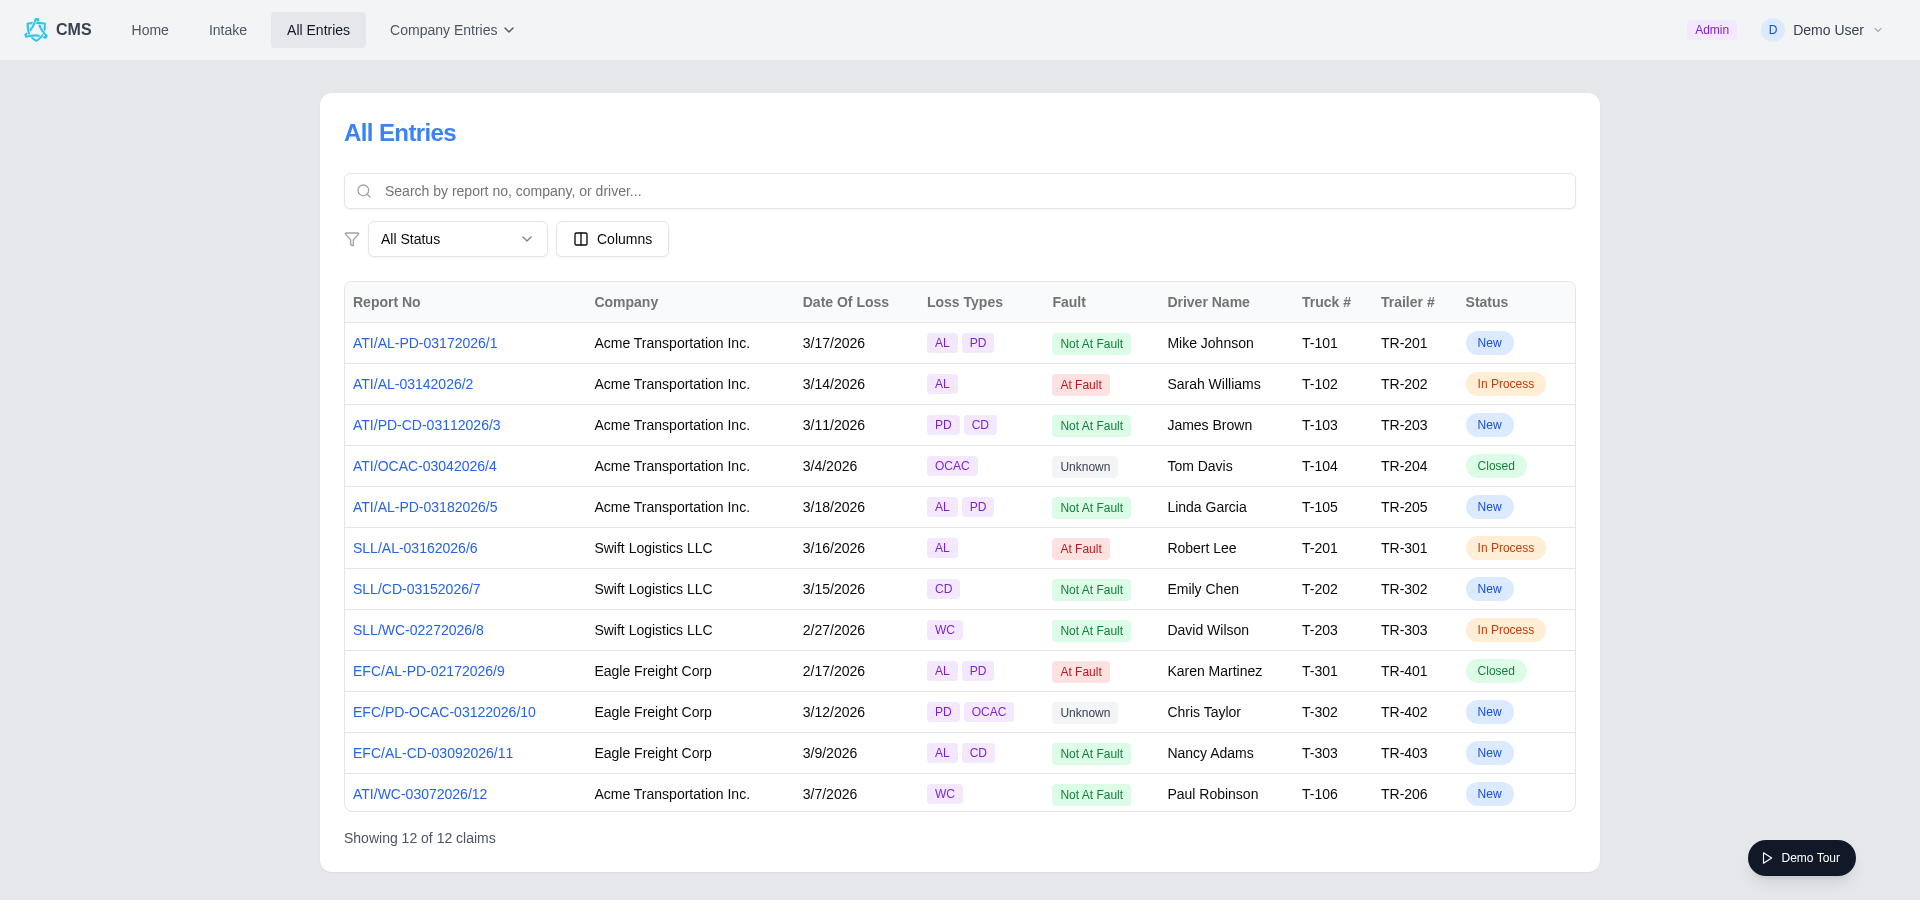Click the OCAC tag in Tom Davis row

[952, 466]
